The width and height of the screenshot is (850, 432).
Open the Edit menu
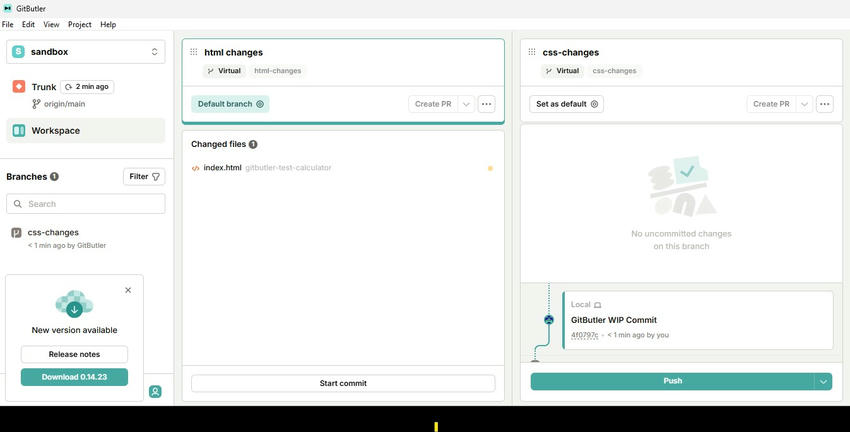pyautogui.click(x=28, y=24)
